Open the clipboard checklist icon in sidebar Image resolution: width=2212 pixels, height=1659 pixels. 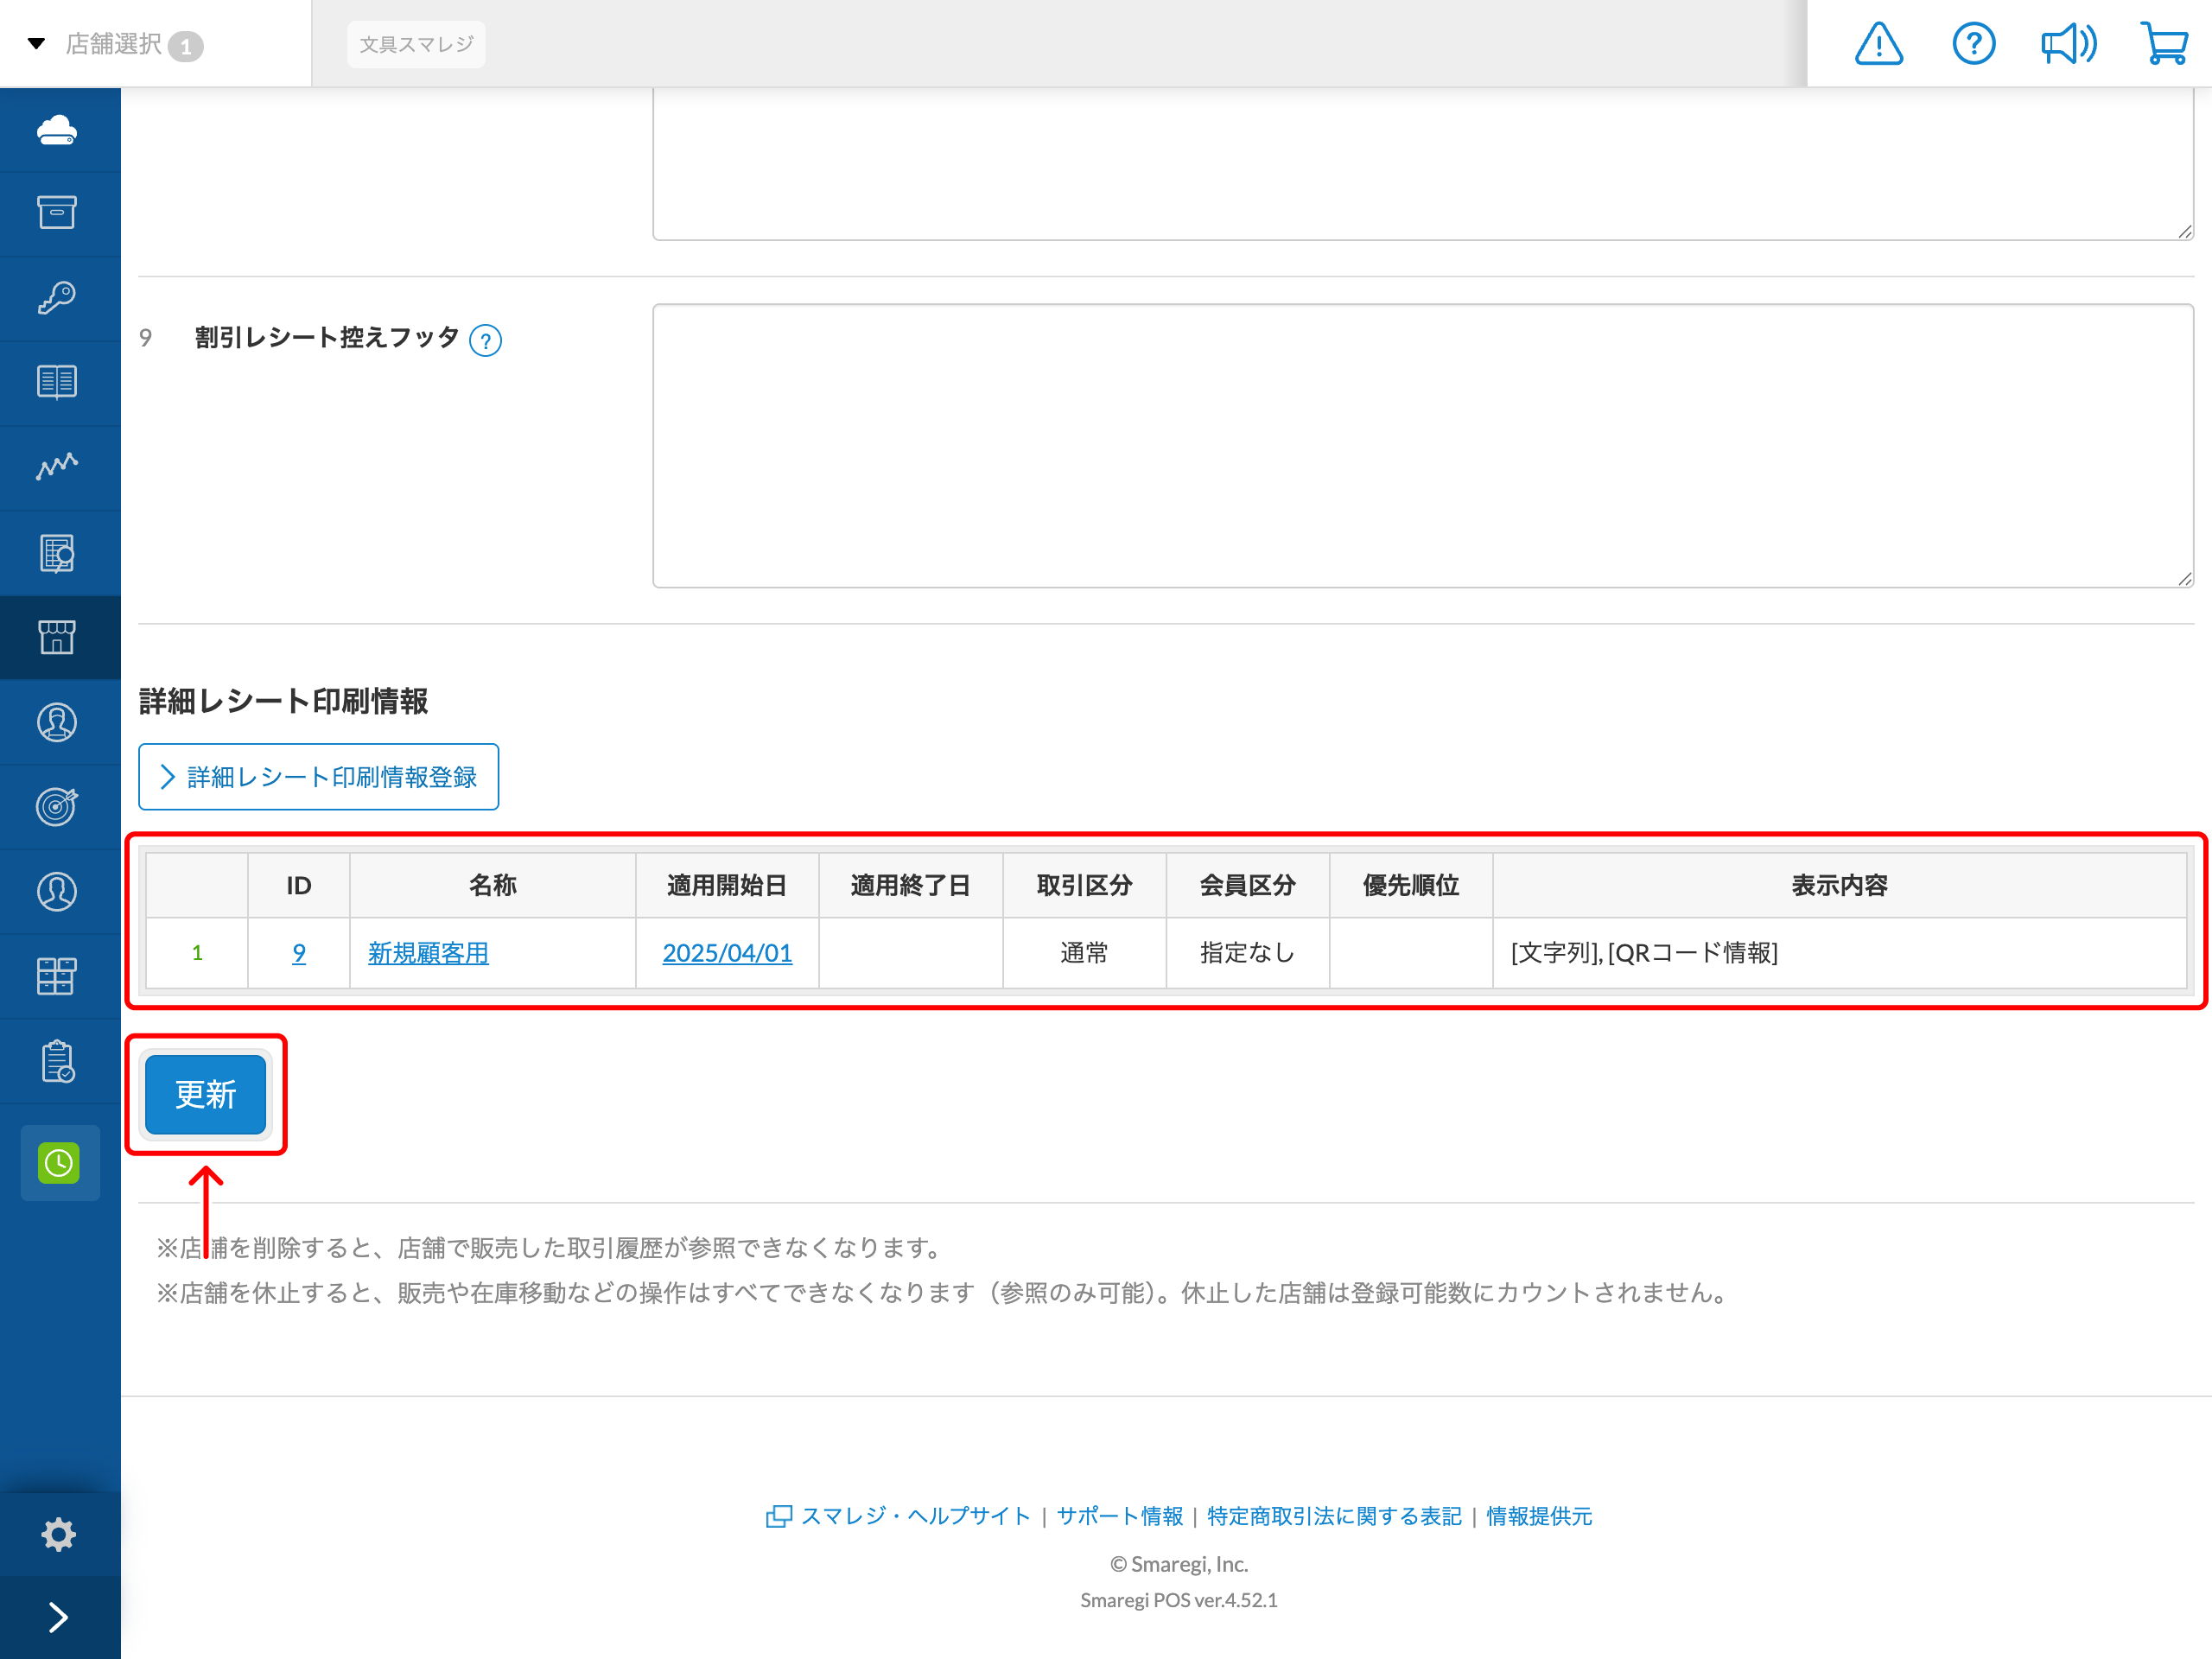tap(57, 1061)
